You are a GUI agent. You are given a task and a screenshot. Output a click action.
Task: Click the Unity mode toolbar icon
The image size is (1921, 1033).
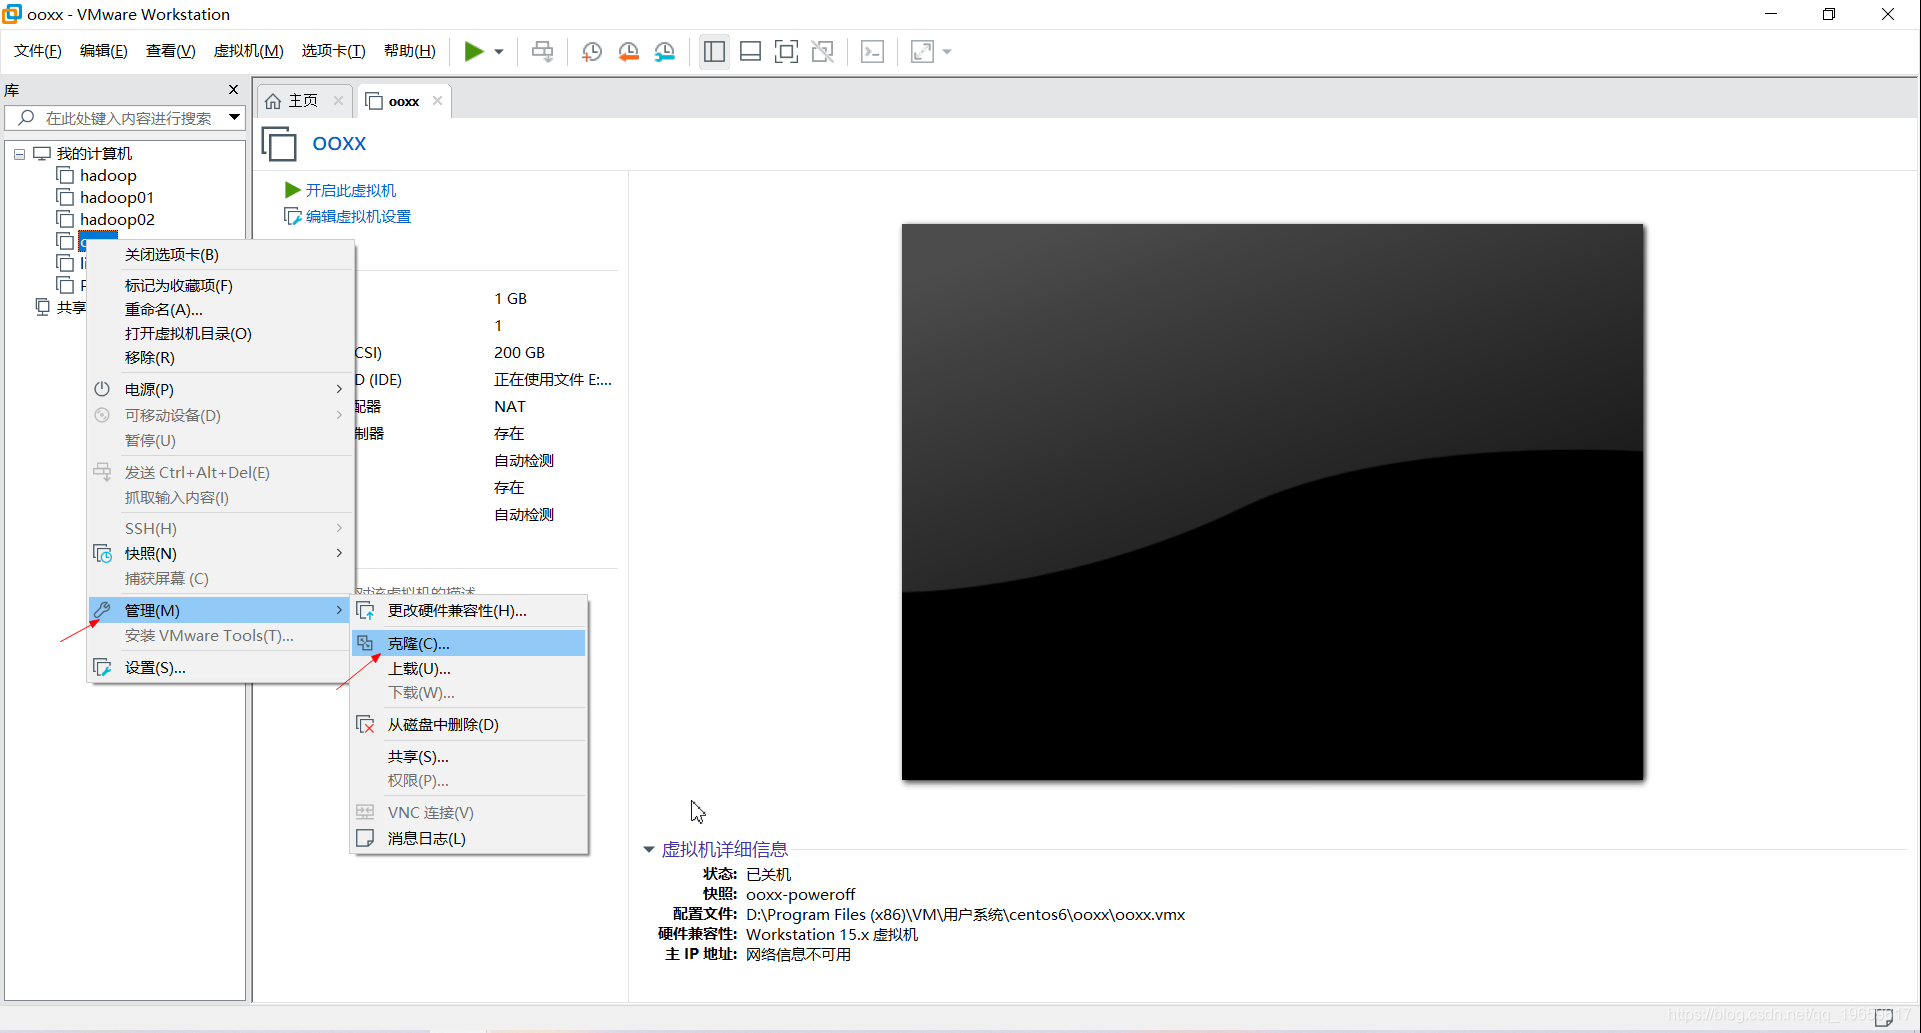pyautogui.click(x=822, y=51)
